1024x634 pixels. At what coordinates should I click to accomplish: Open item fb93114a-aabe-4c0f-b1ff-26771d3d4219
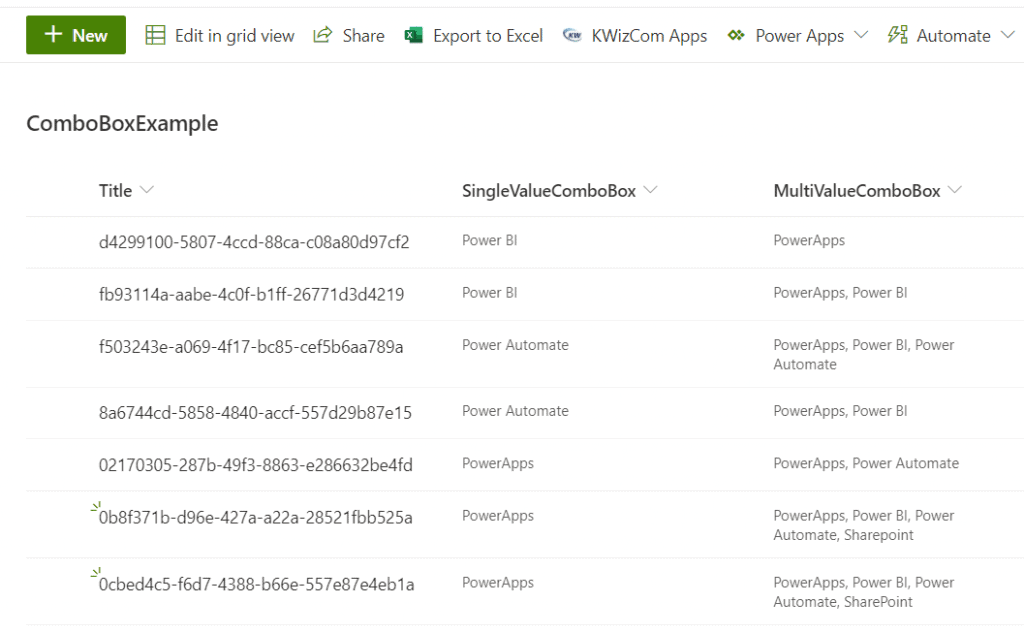click(x=251, y=294)
